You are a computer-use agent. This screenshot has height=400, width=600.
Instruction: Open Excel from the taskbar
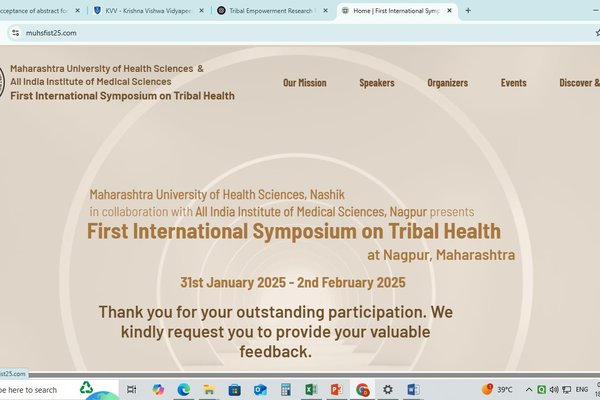coord(311,389)
